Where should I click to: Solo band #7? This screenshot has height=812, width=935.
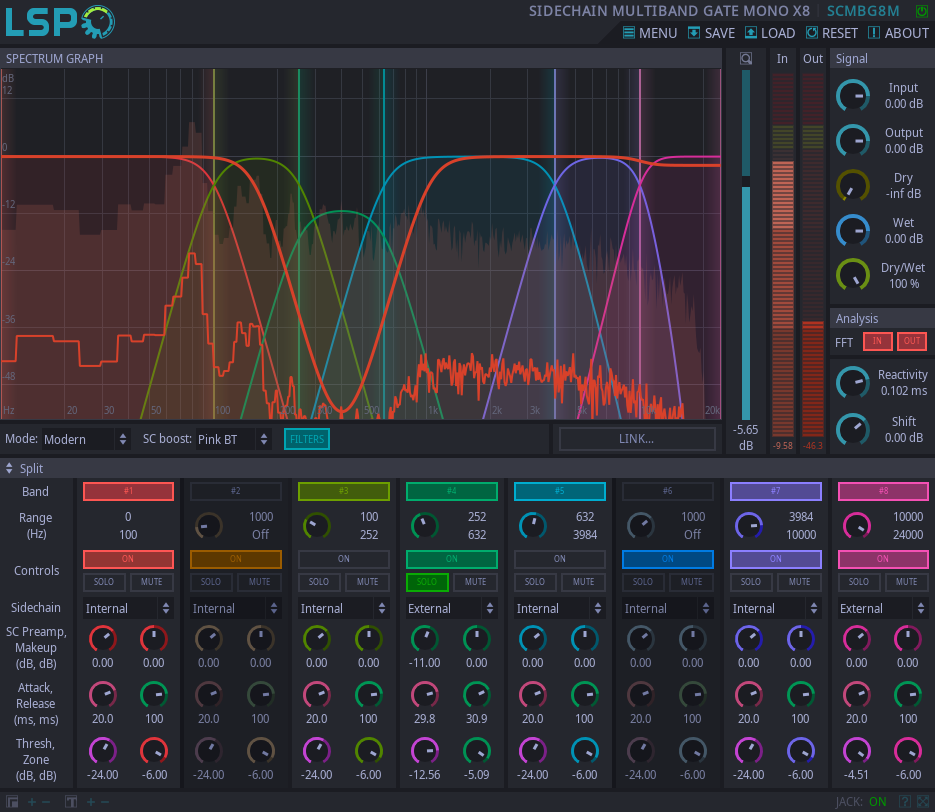click(751, 582)
